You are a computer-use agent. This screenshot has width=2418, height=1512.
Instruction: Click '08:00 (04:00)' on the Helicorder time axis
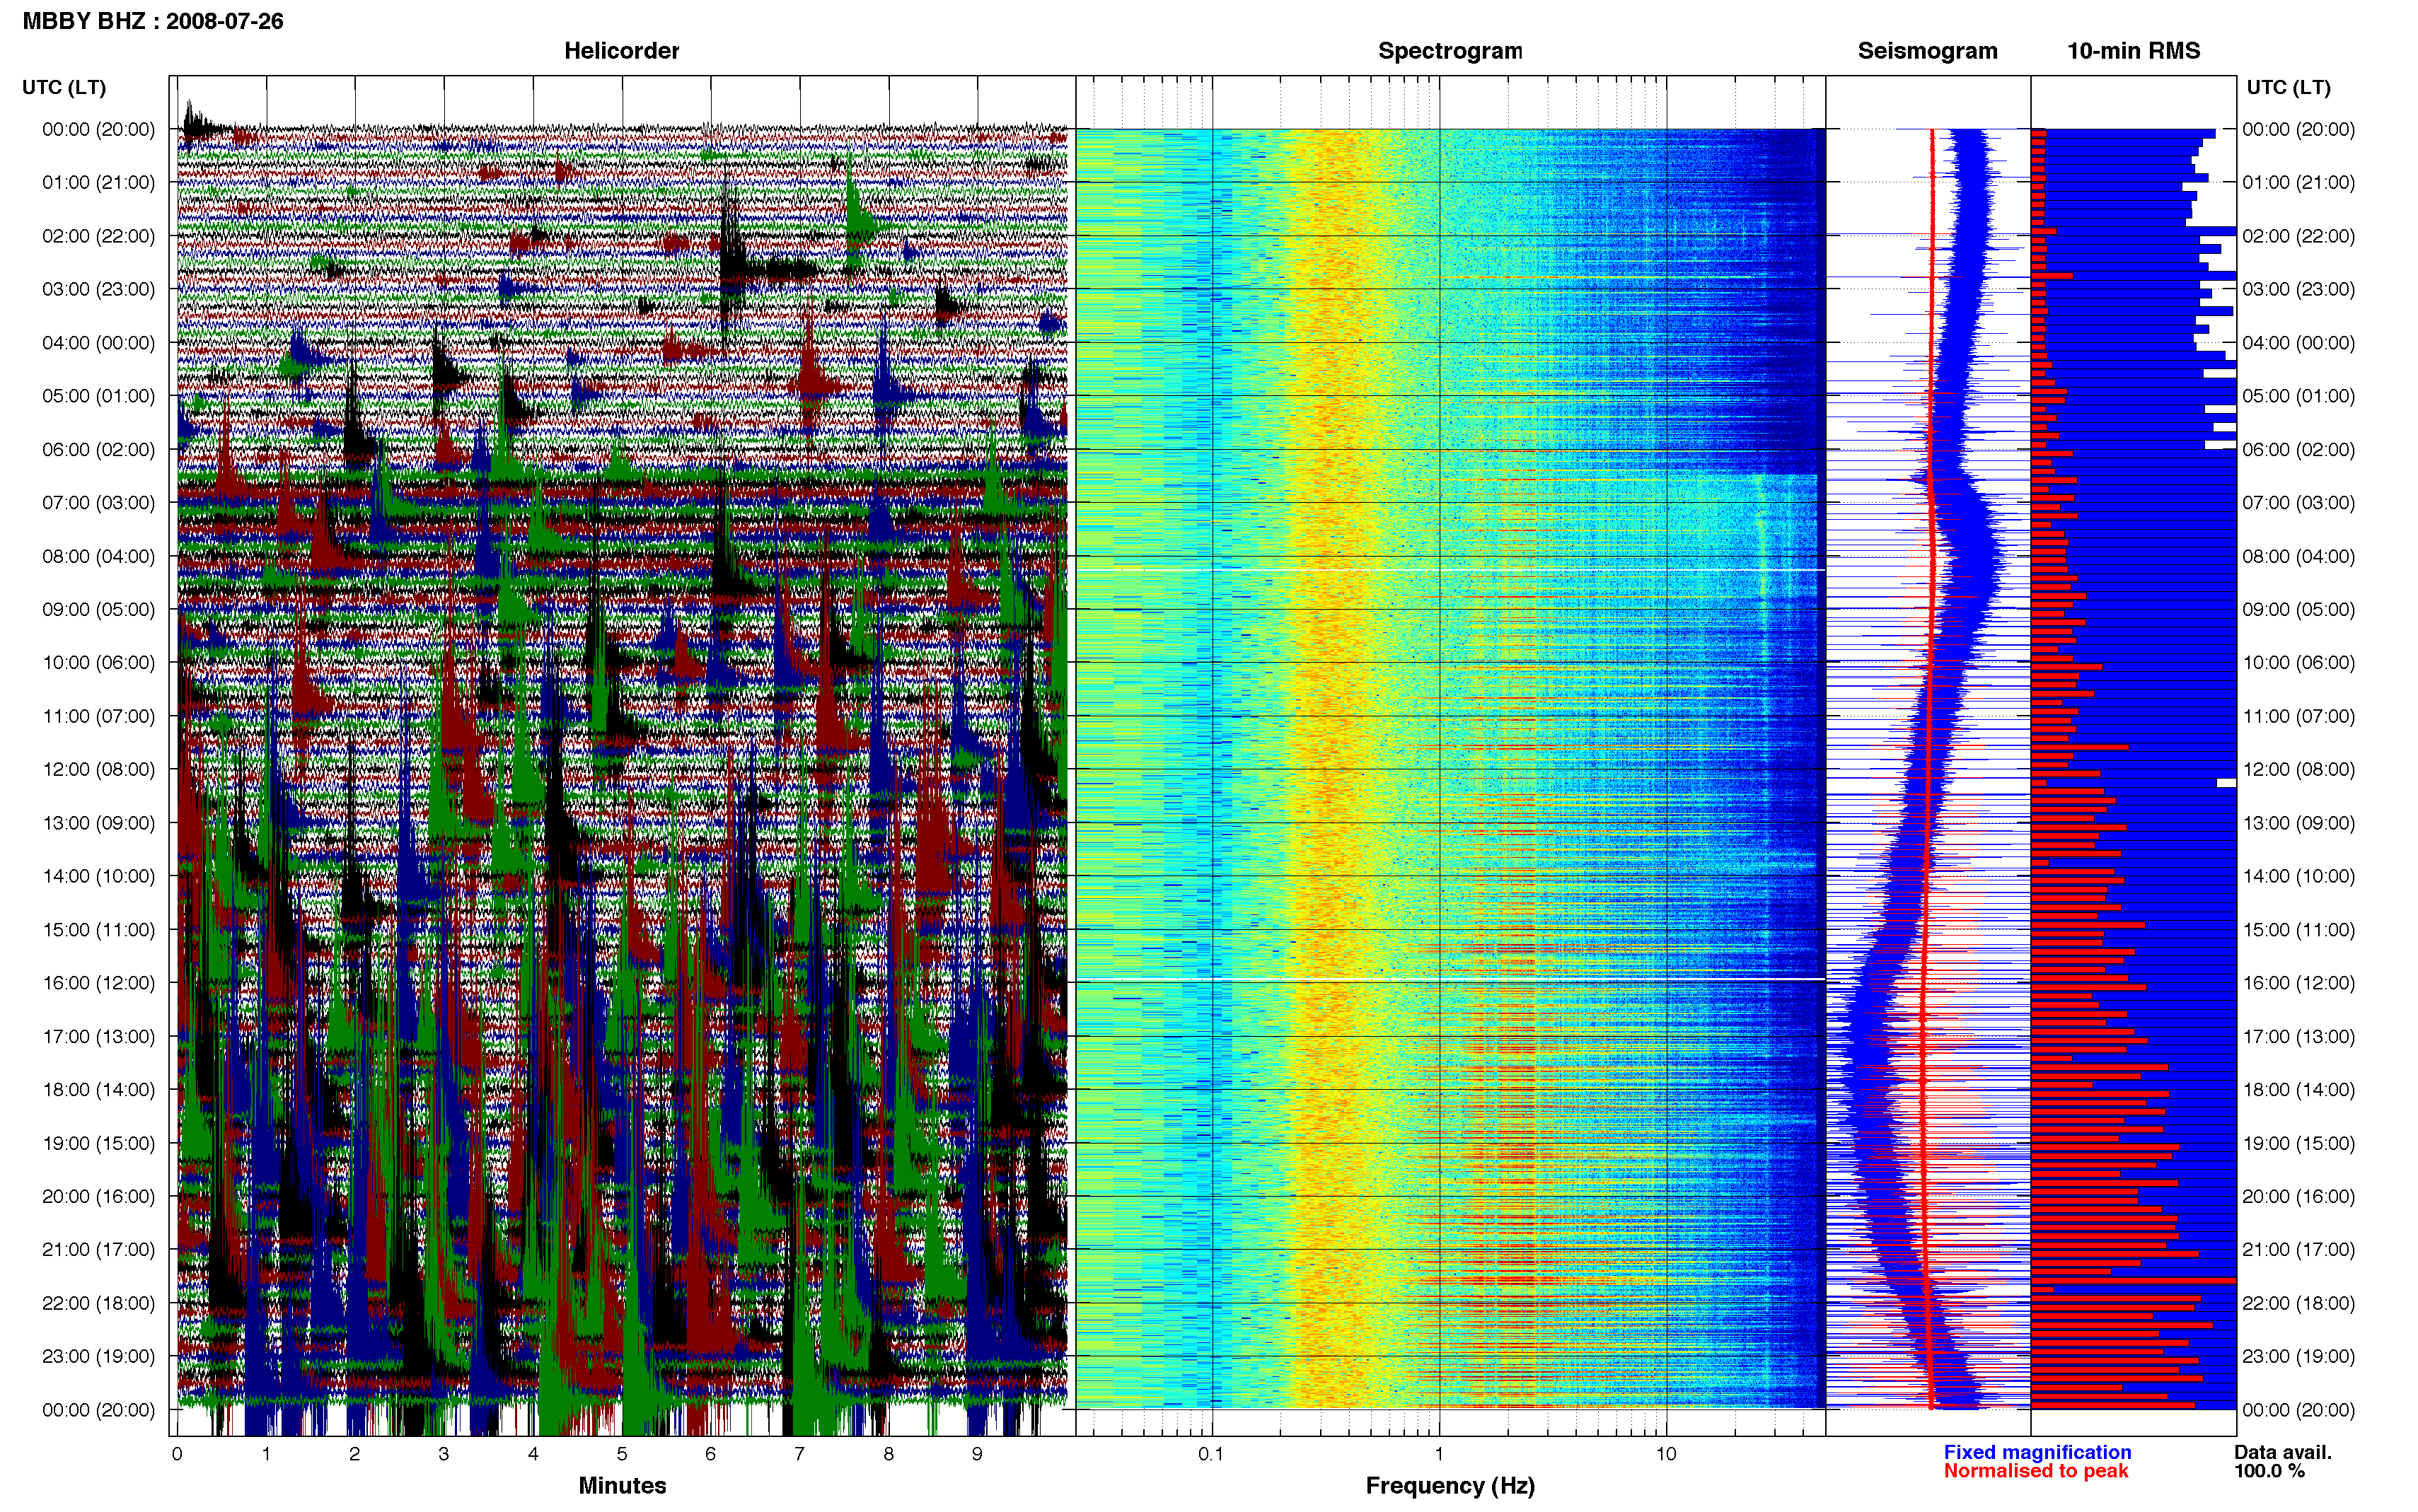(x=98, y=556)
